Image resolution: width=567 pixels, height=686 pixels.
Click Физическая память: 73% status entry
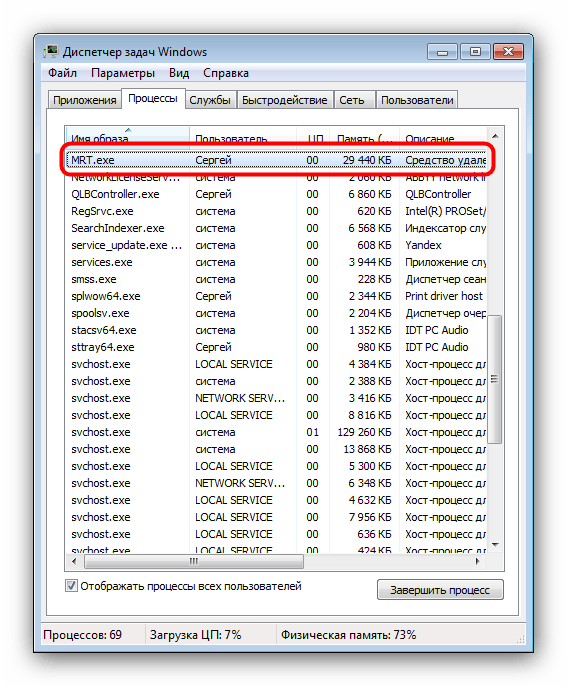(x=348, y=635)
